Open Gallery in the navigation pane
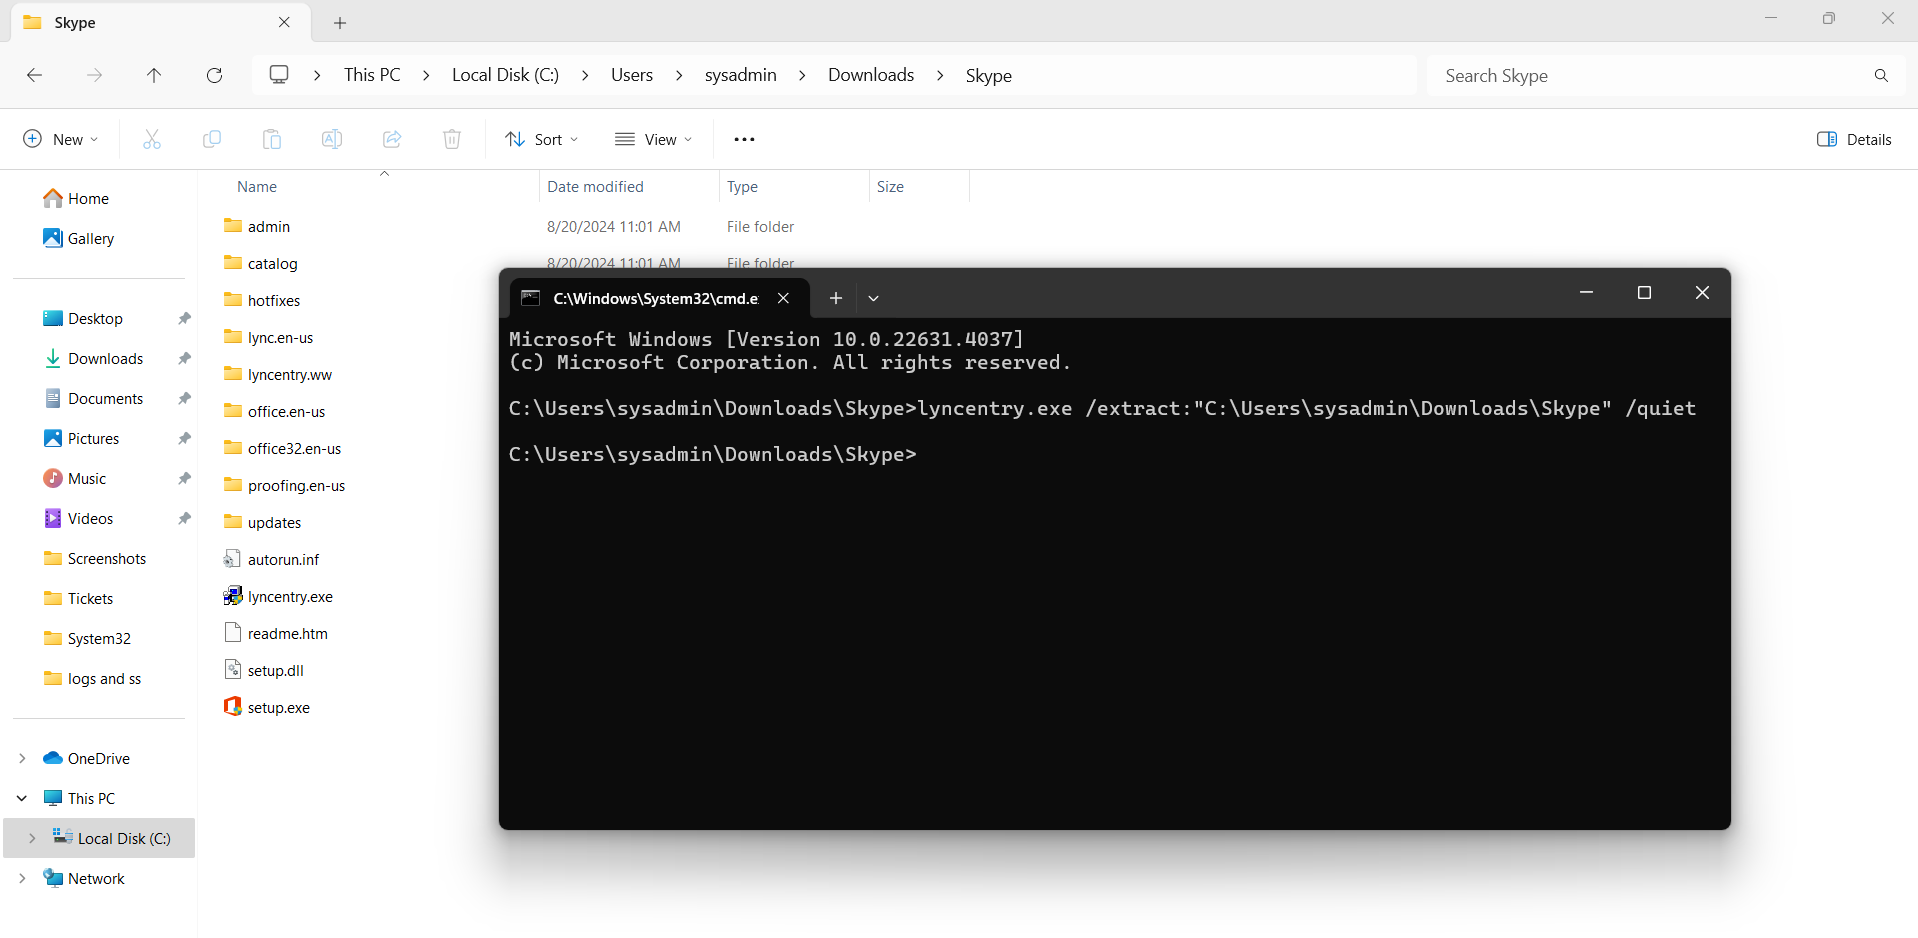 (79, 239)
